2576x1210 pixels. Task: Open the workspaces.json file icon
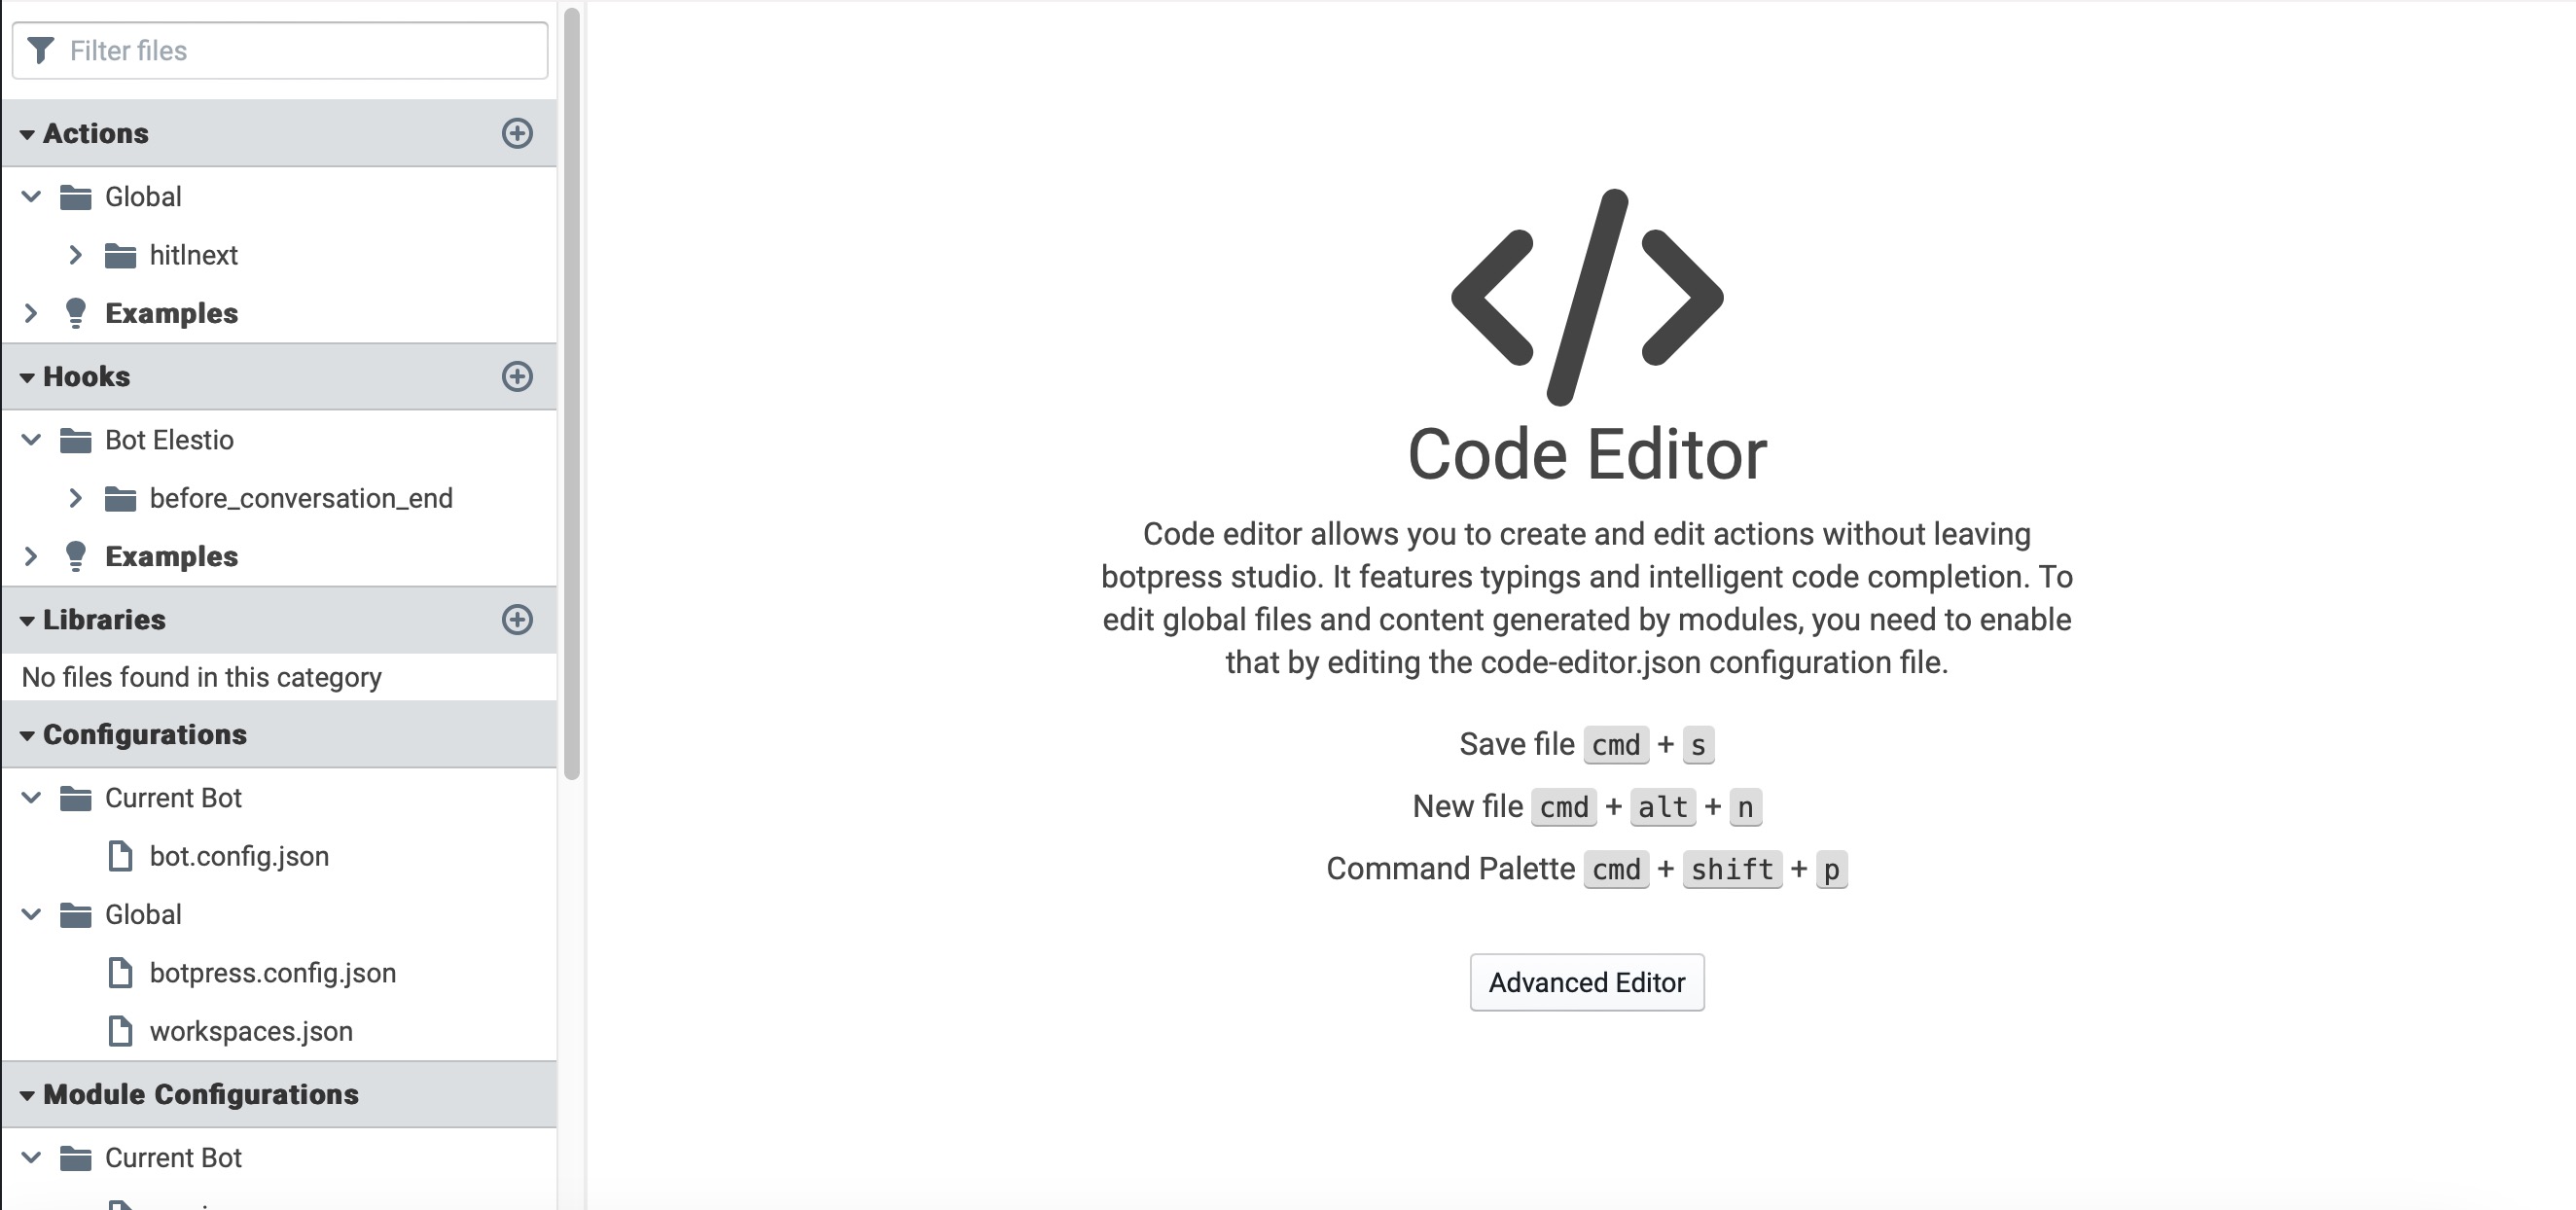click(122, 1031)
